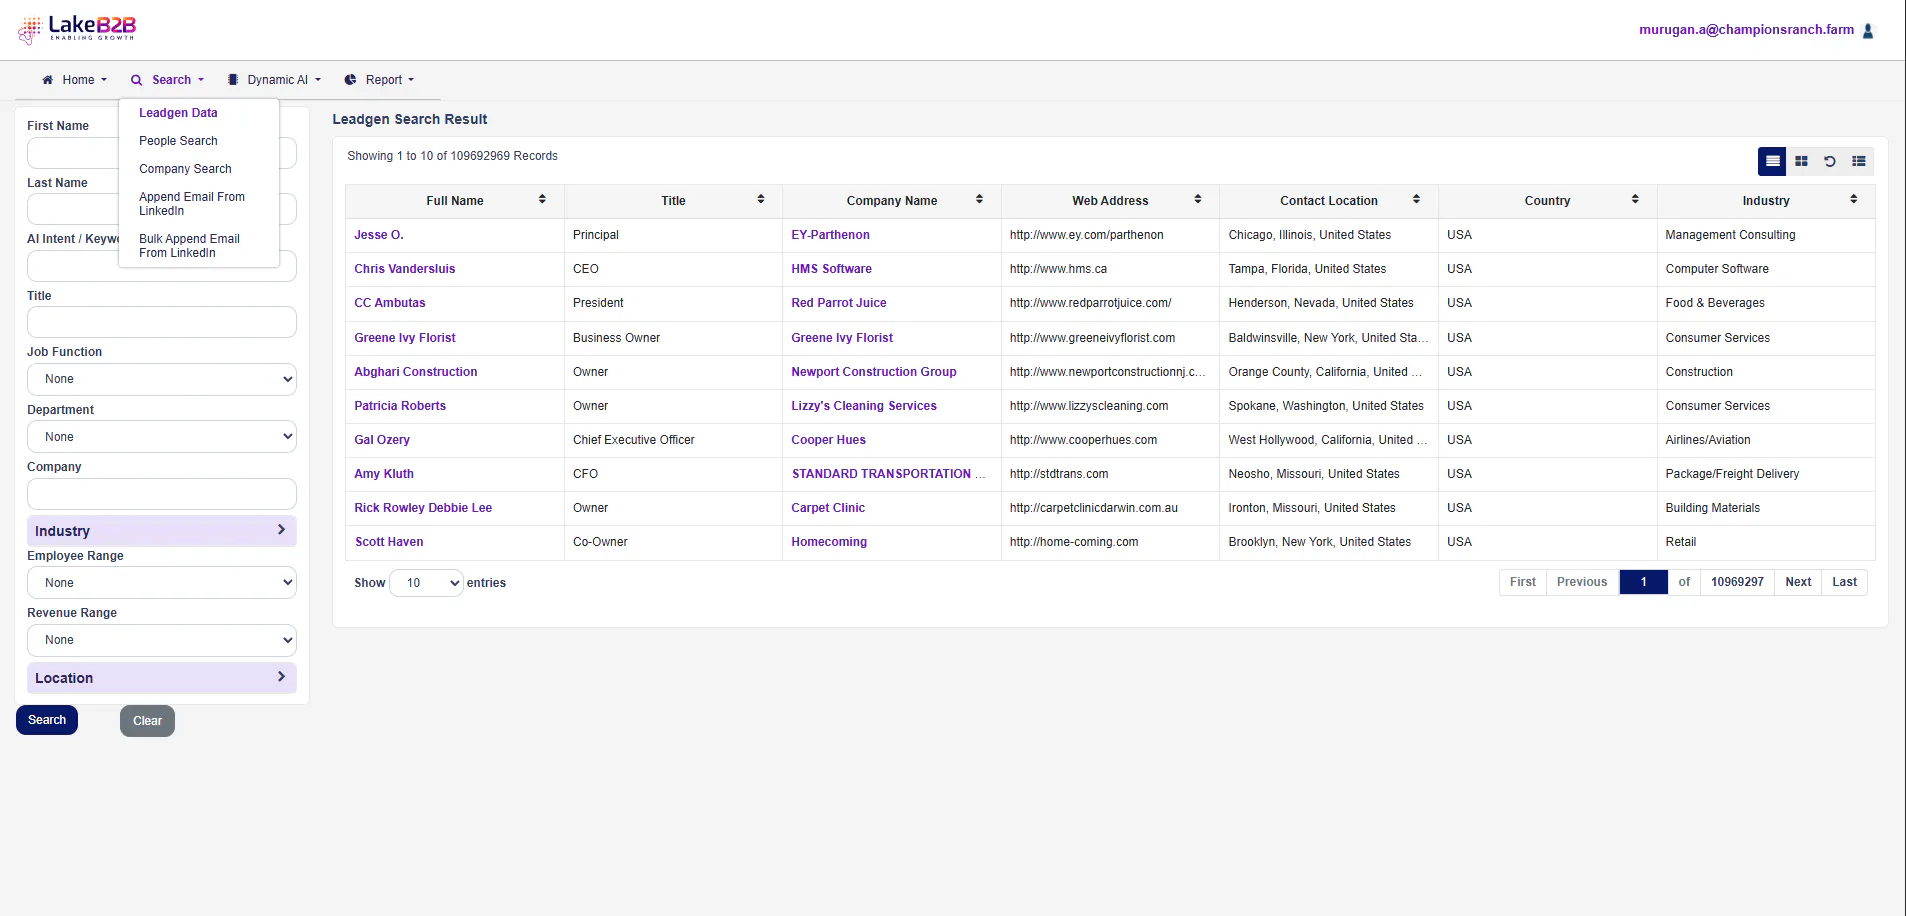Click the murugan.a@championsranch.farm account email

pyautogui.click(x=1746, y=30)
